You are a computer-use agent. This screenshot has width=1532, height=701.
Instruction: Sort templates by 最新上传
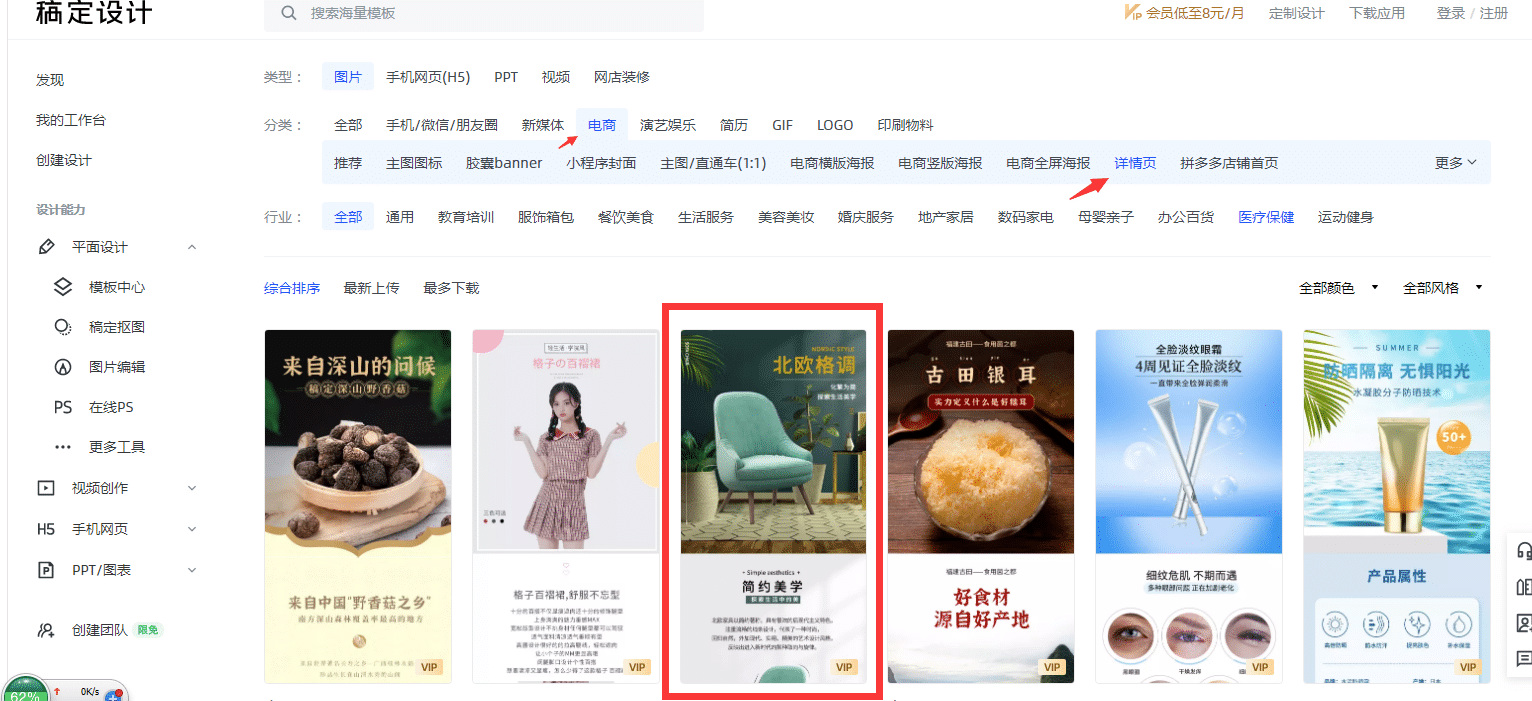pyautogui.click(x=371, y=288)
